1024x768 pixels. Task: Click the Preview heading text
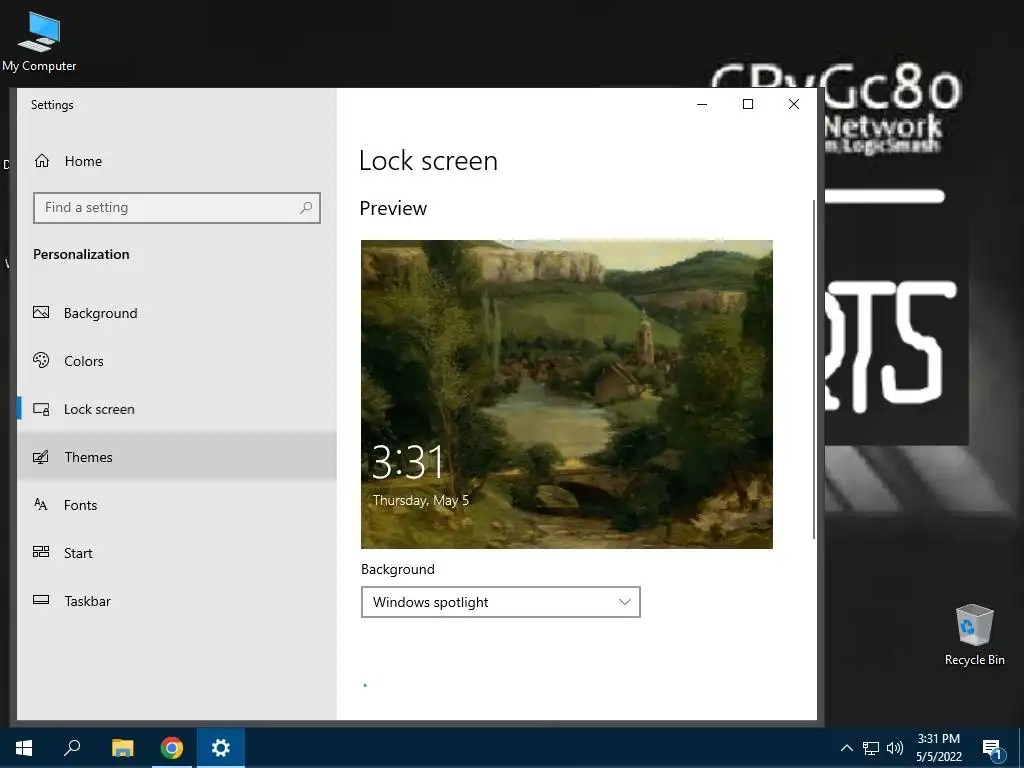[393, 208]
